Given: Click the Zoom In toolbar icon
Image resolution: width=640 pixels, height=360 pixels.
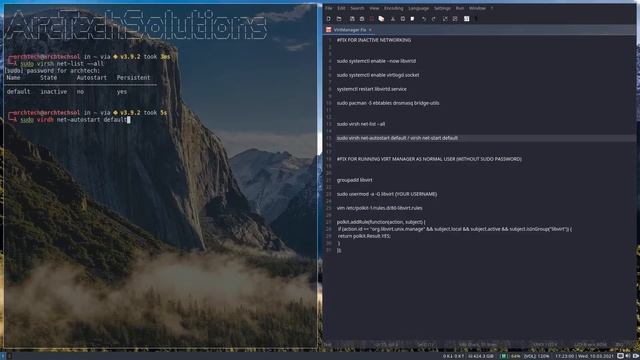Looking at the screenshot, I should (x=445, y=19).
